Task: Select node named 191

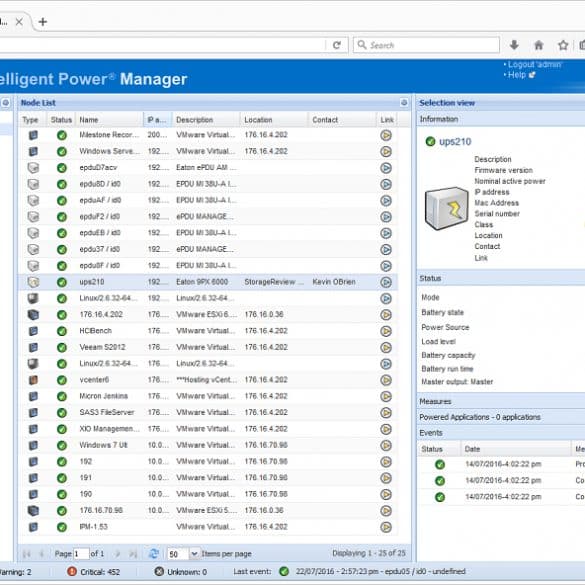Action: (x=85, y=478)
